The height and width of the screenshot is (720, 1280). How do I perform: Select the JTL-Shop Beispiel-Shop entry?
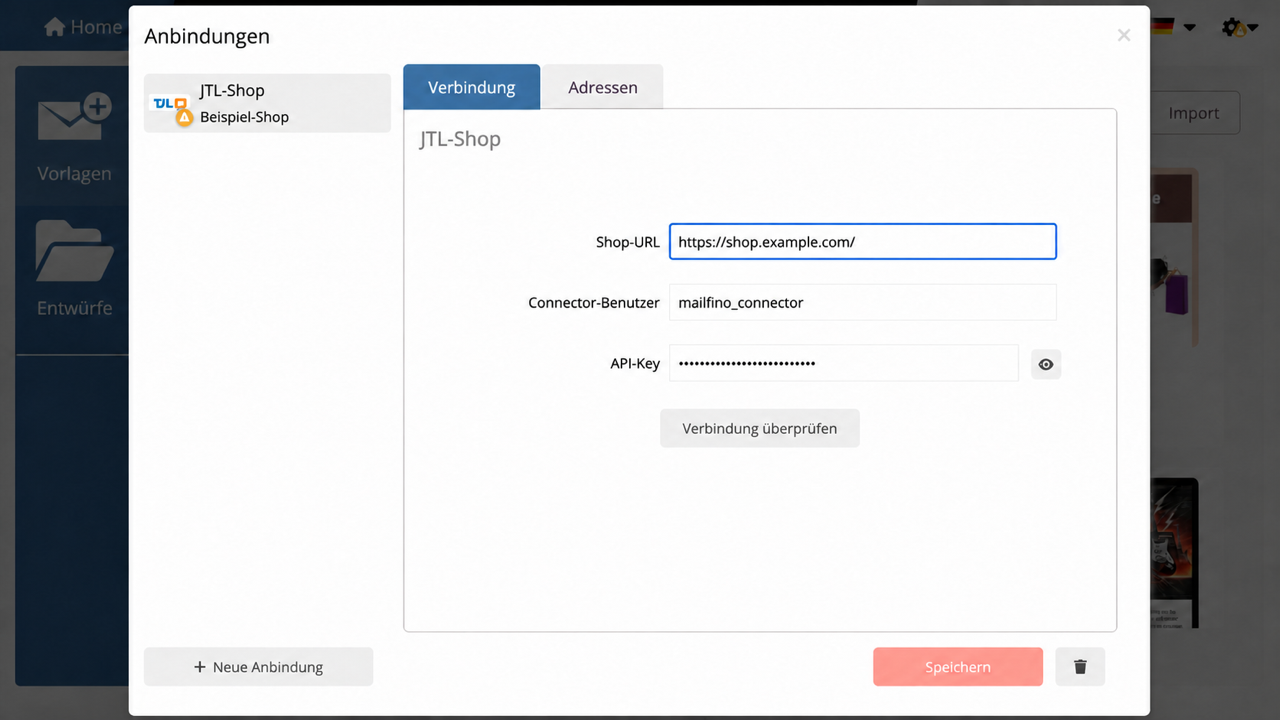pos(267,103)
